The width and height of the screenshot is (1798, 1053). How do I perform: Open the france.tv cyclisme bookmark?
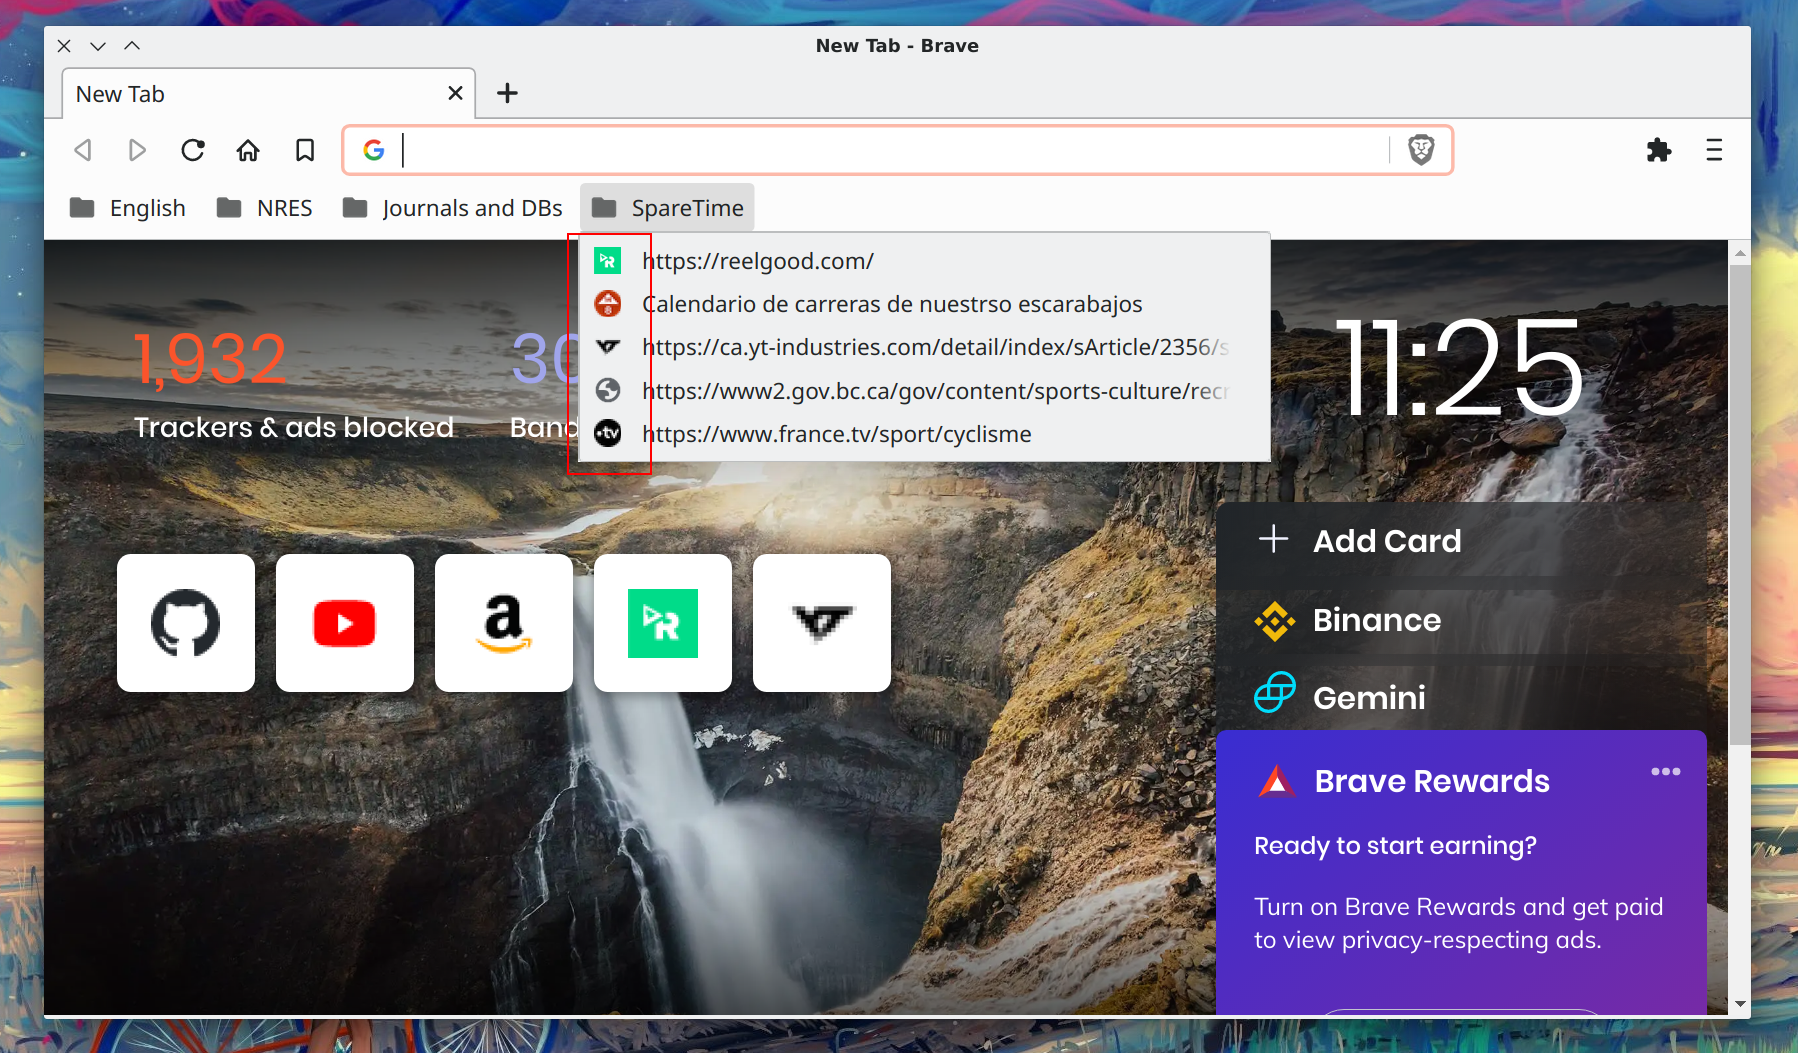tap(925, 434)
